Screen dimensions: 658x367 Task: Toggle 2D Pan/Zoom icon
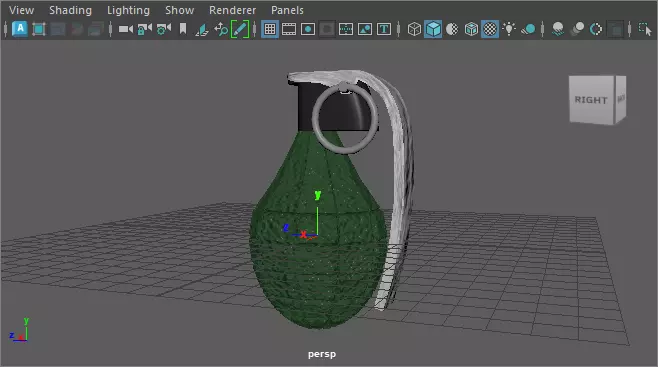(221, 29)
